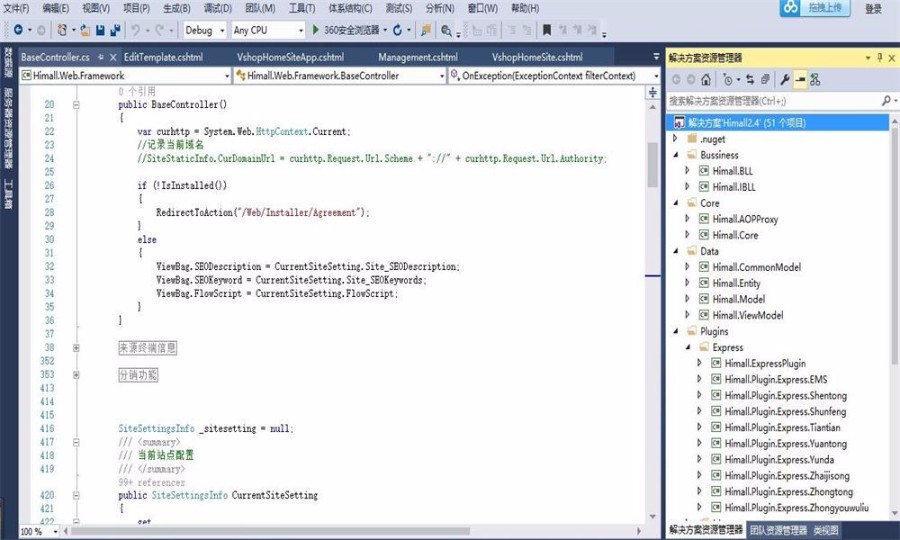Viewport: 900px width, 540px height.
Task: Click the green Start debugging arrow
Action: (x=316, y=31)
